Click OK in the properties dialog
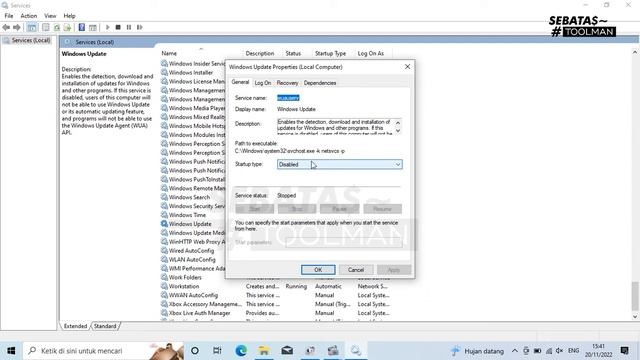640x360 pixels. click(318, 270)
